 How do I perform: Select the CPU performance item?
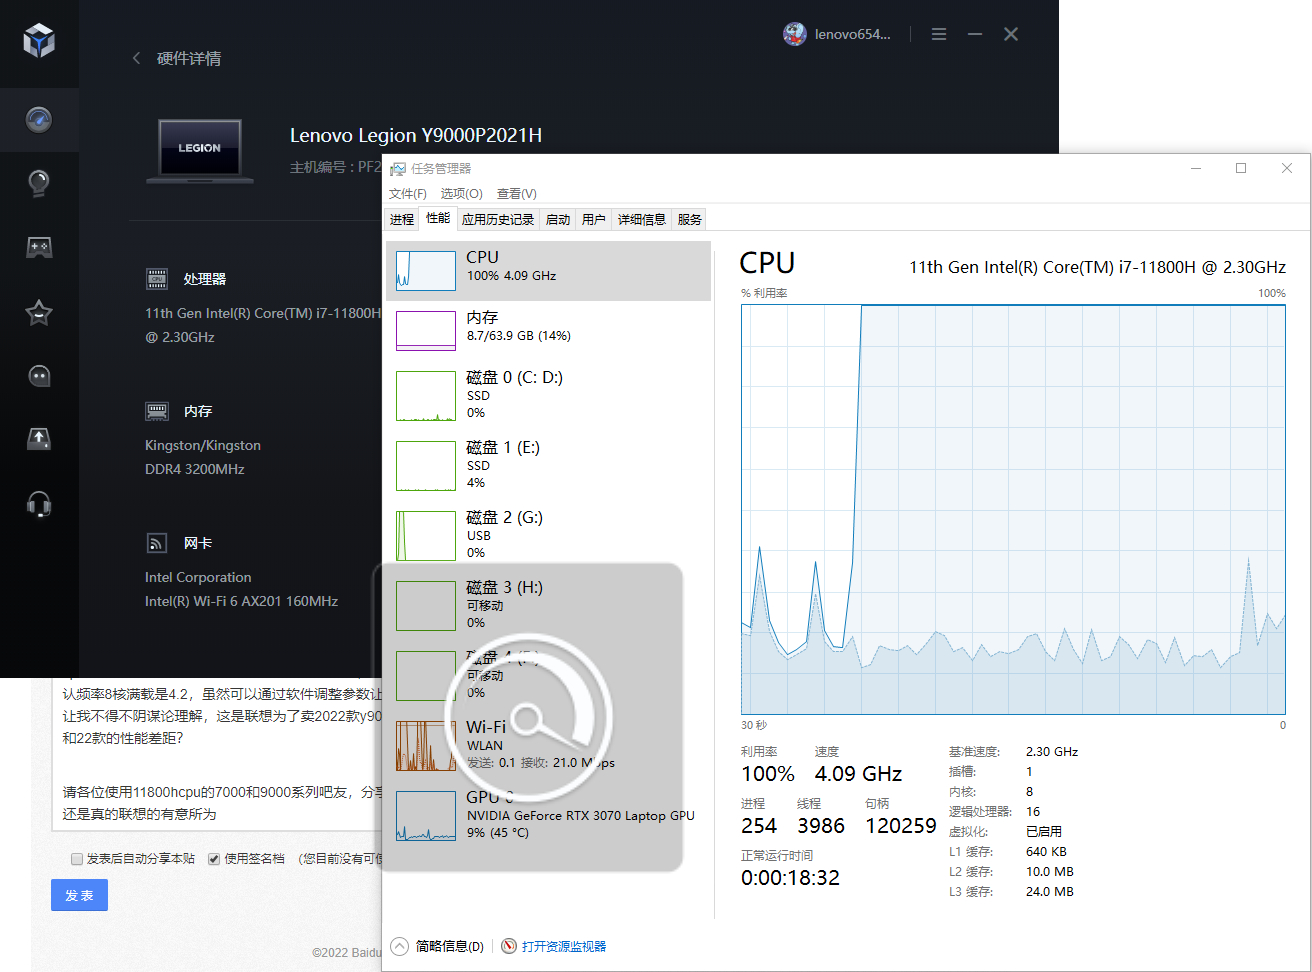[549, 271]
